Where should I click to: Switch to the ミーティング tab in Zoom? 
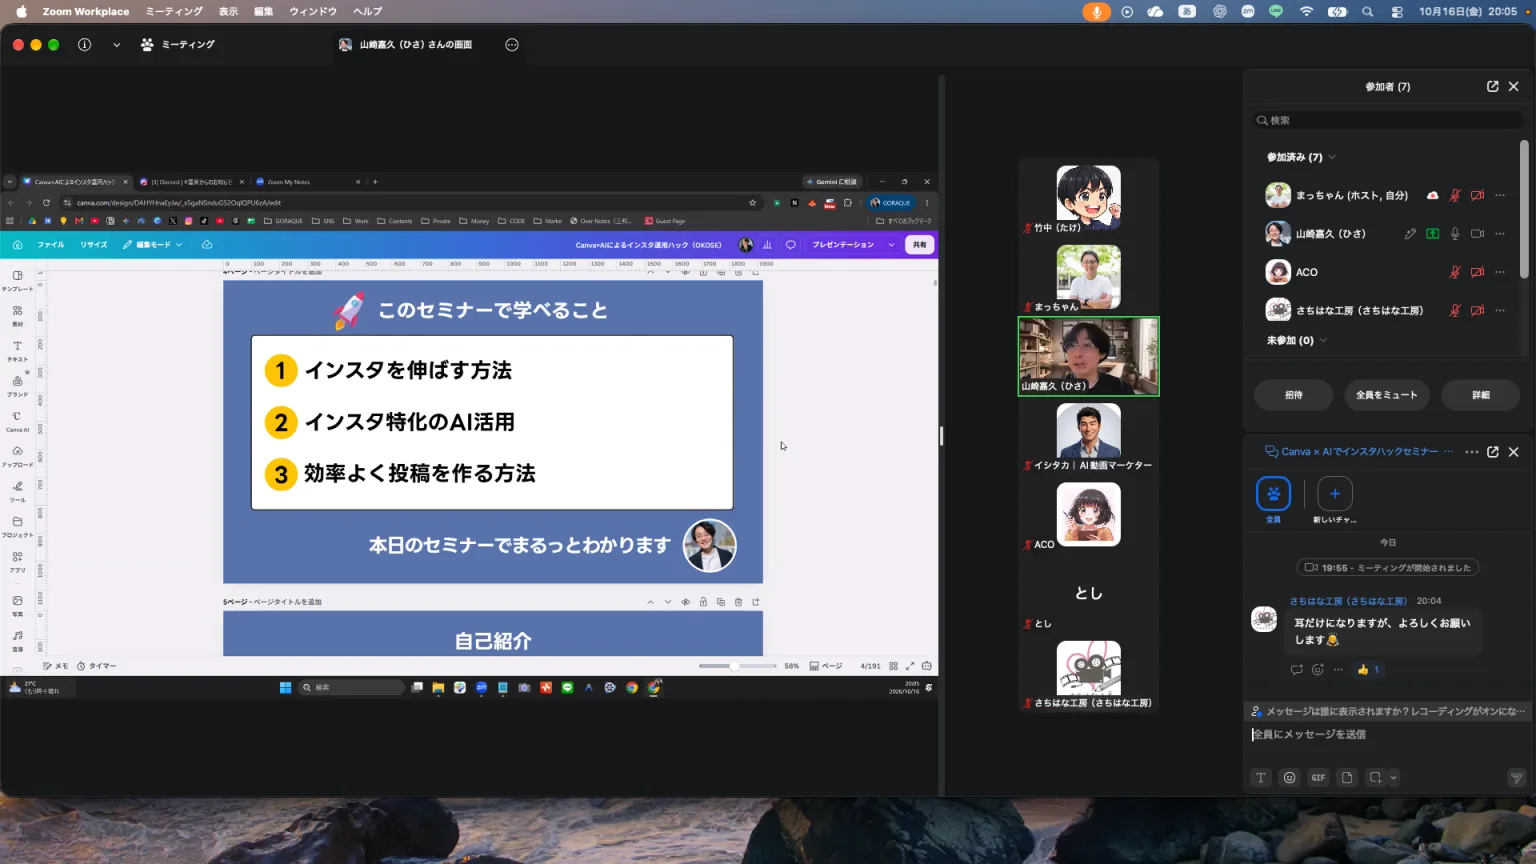pyautogui.click(x=178, y=45)
